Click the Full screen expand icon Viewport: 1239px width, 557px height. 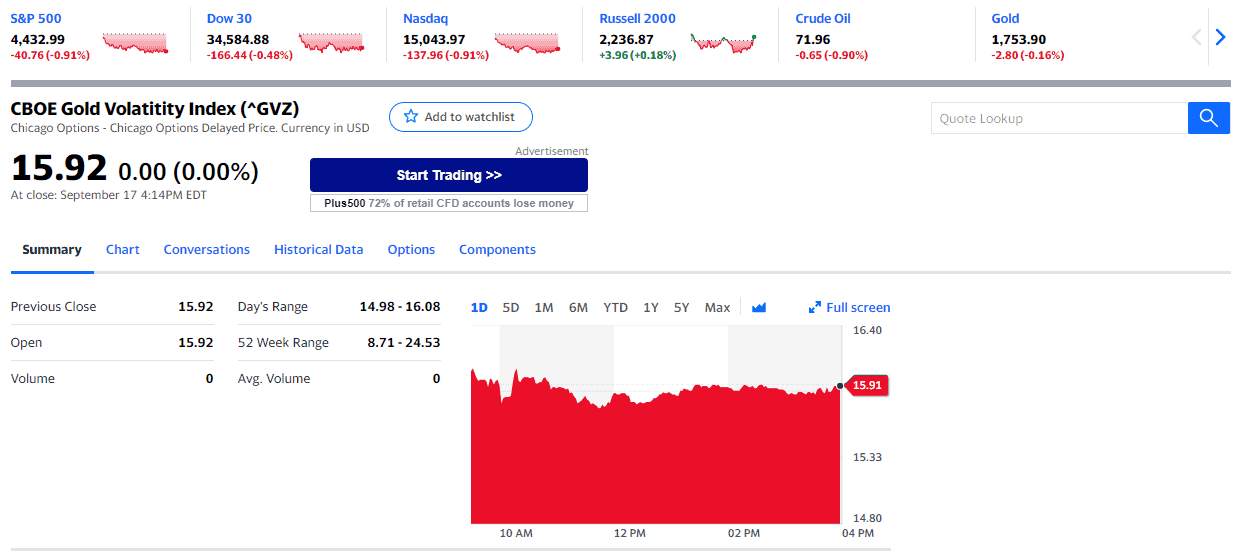click(x=815, y=308)
